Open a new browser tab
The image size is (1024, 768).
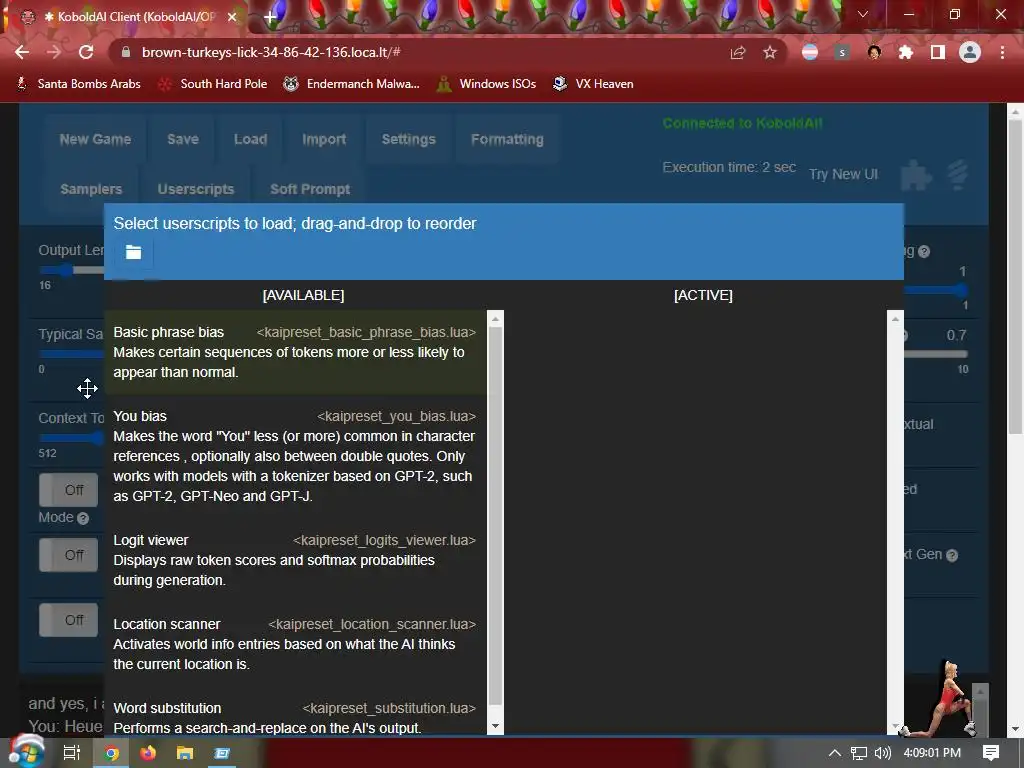pyautogui.click(x=270, y=17)
